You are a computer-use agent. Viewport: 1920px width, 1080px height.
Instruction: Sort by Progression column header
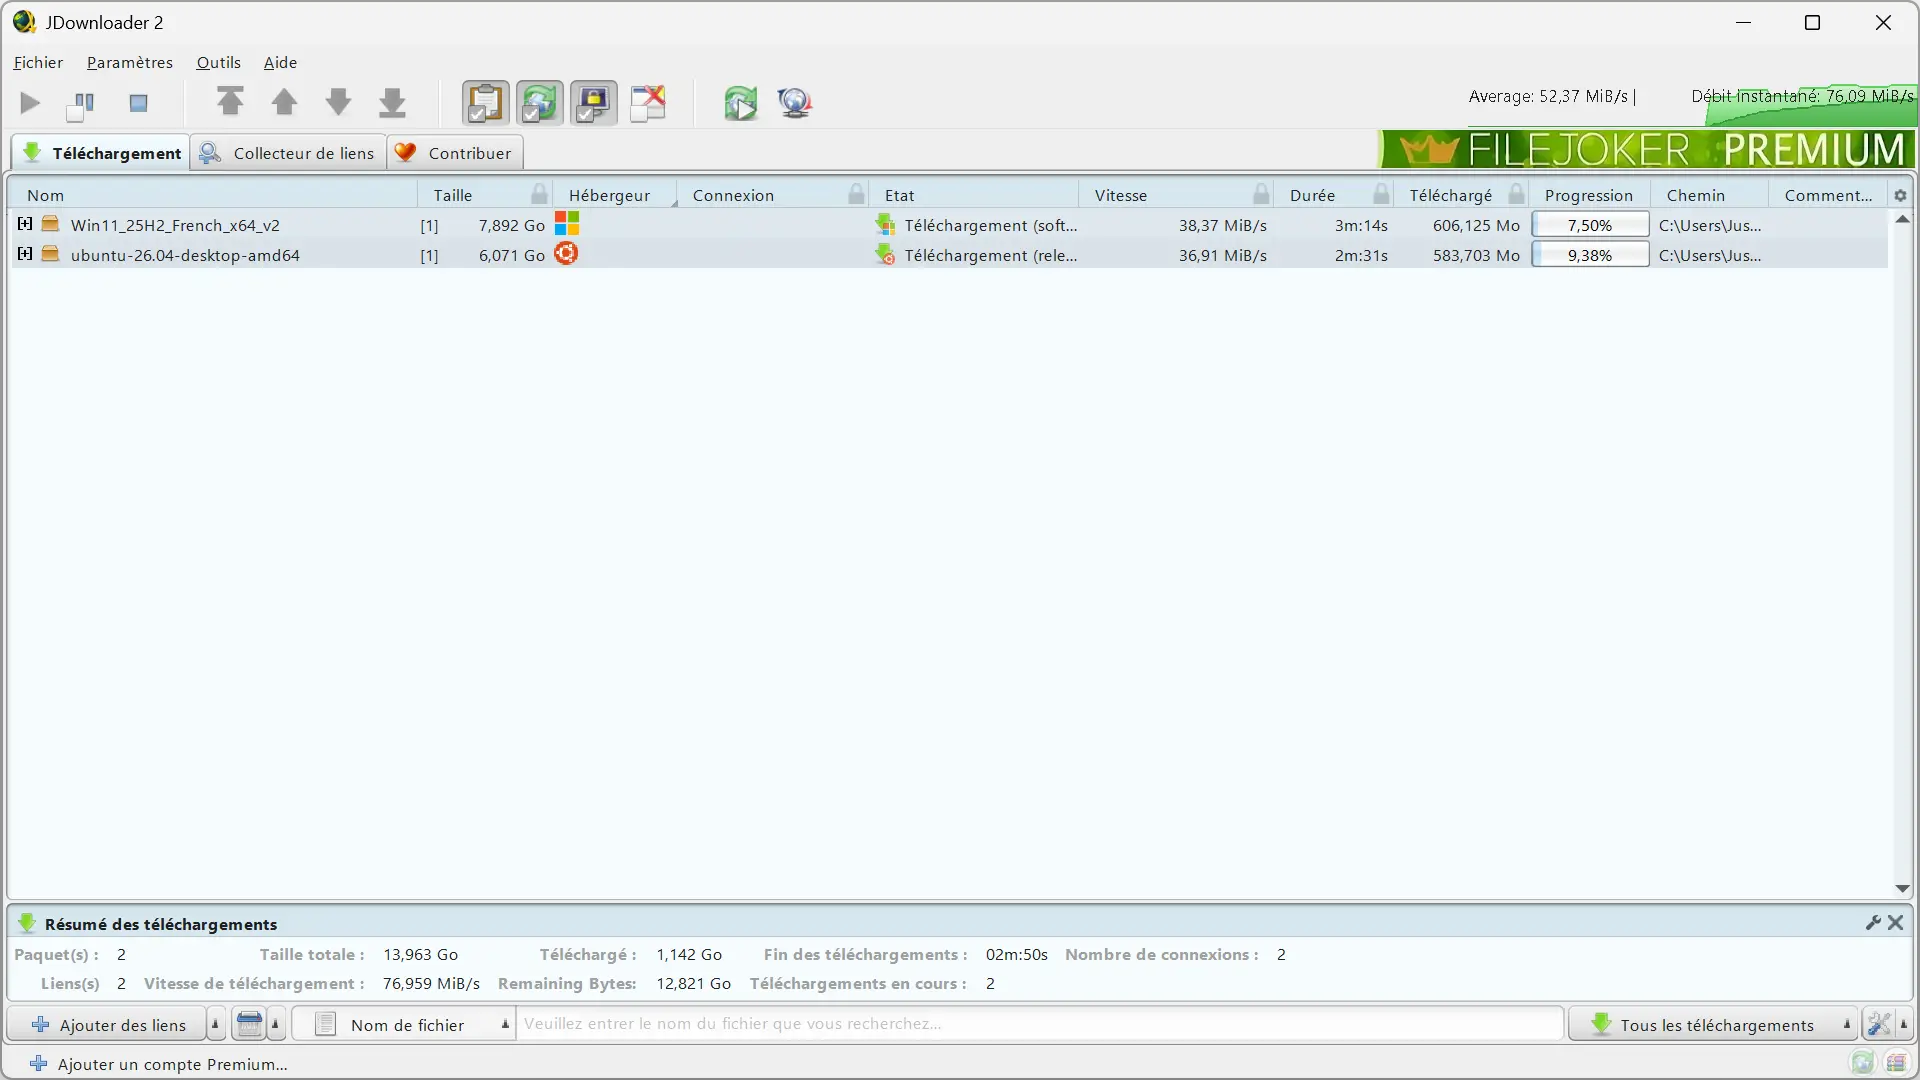[1588, 195]
